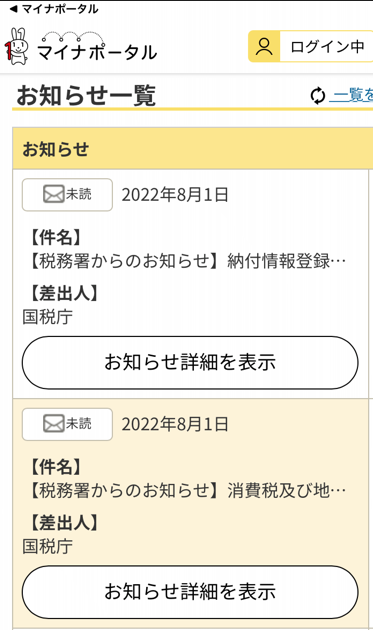Image resolution: width=373 pixels, height=630 pixels.
Task: Tap the second 未読 unread badge
Action: click(x=67, y=424)
